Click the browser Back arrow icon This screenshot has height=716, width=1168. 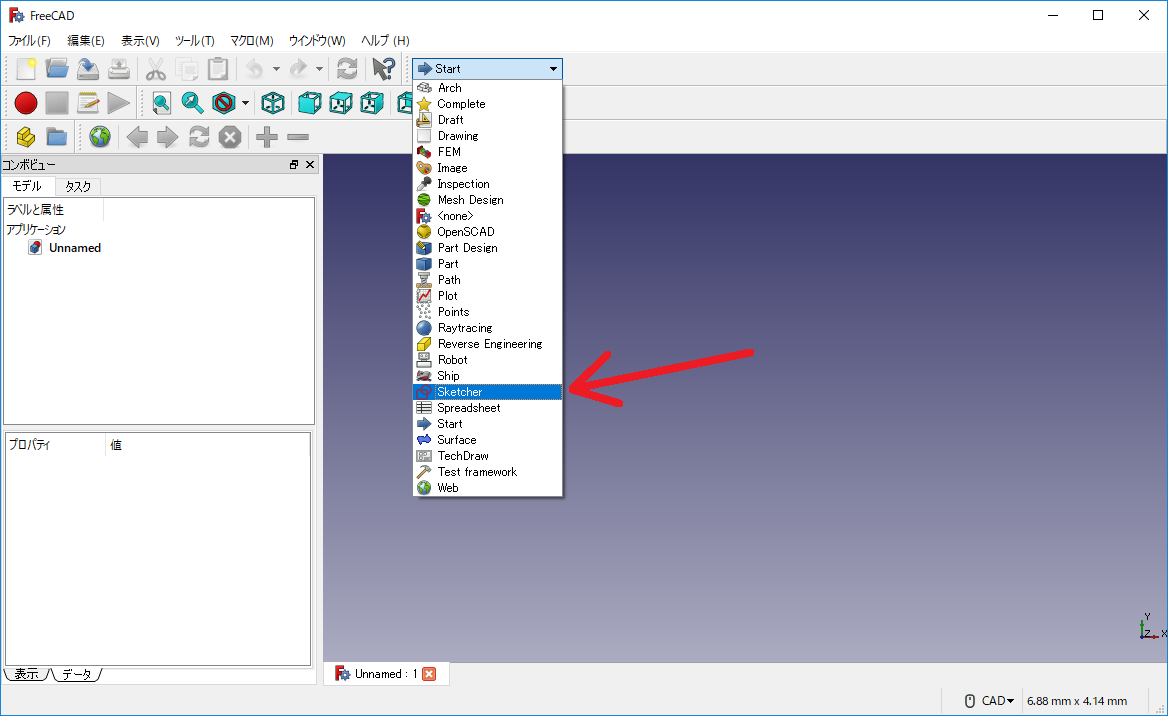click(x=137, y=137)
